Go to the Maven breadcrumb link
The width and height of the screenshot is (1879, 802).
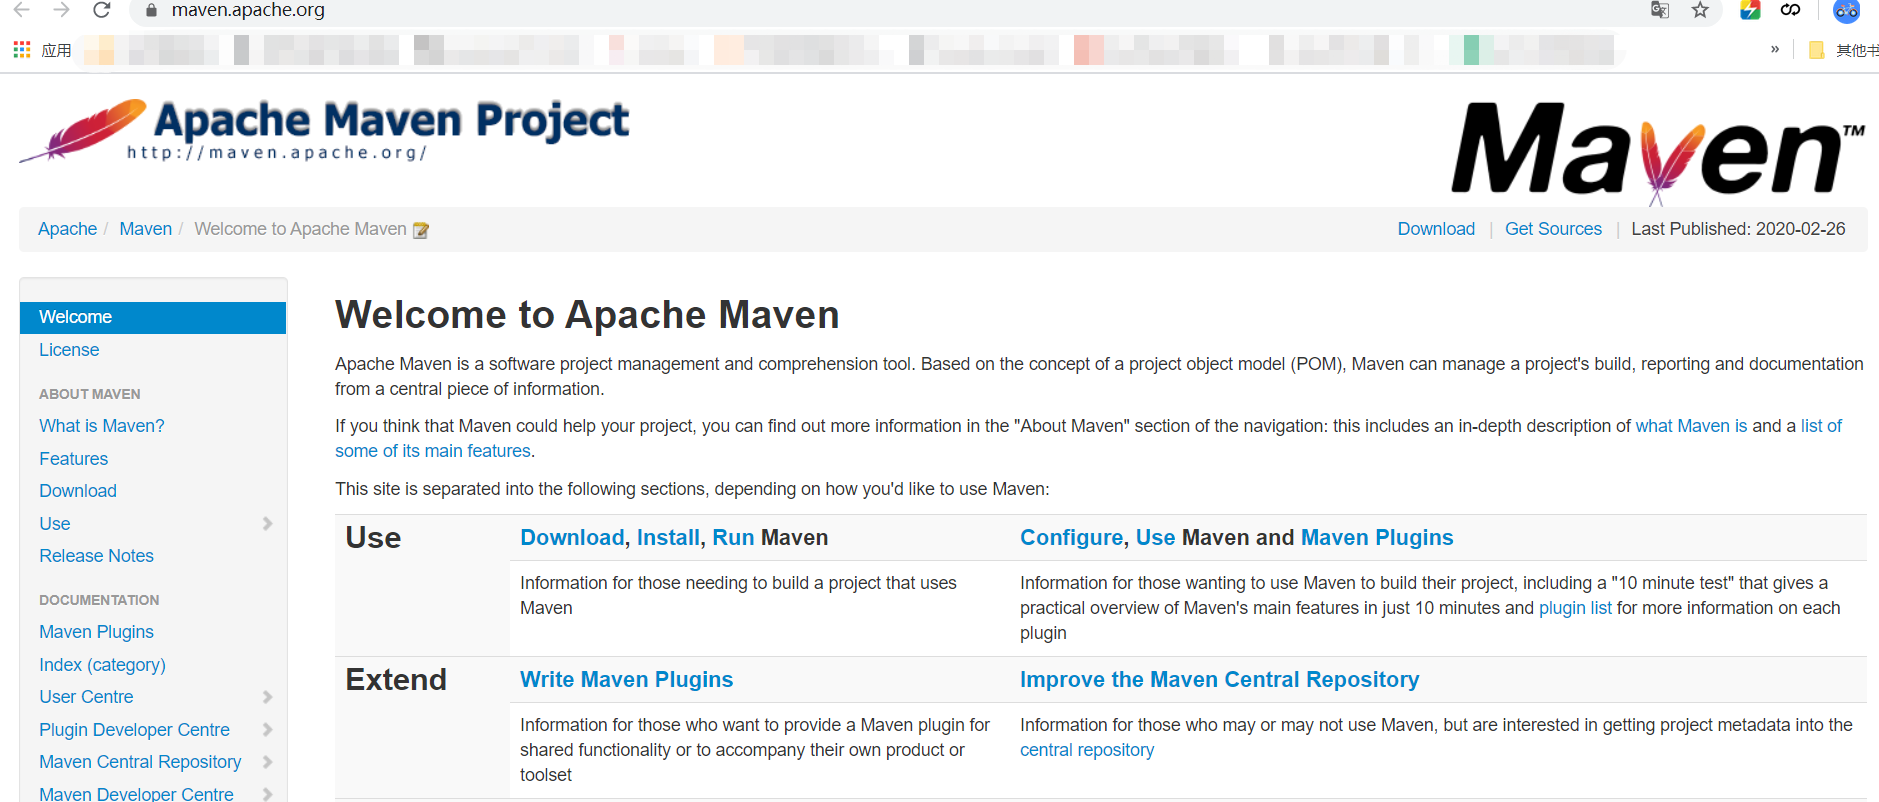pos(146,229)
